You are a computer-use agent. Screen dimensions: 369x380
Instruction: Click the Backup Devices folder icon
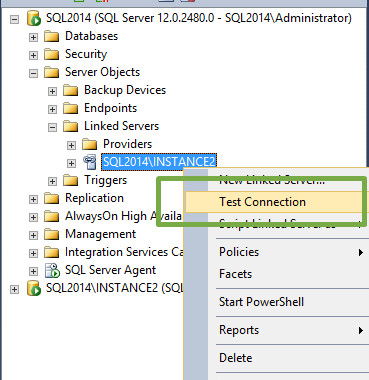pos(71,90)
